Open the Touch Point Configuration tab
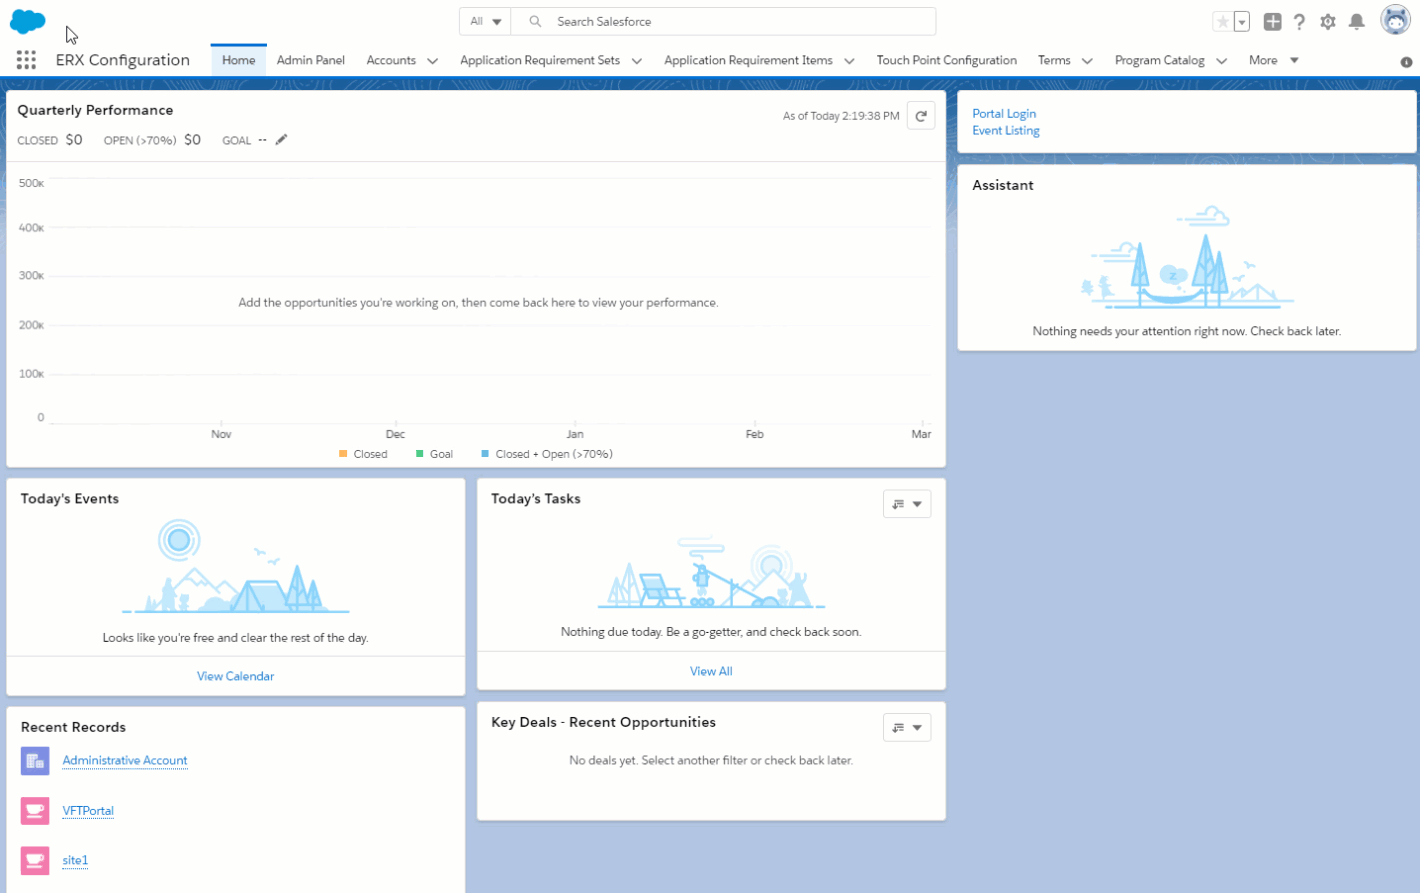The height and width of the screenshot is (893, 1420). pos(946,60)
